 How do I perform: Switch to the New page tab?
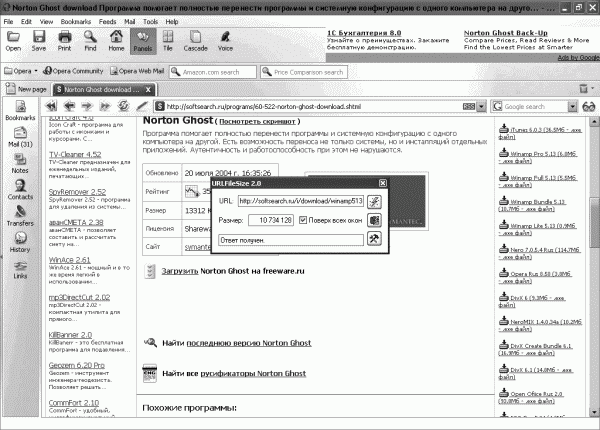coord(26,89)
